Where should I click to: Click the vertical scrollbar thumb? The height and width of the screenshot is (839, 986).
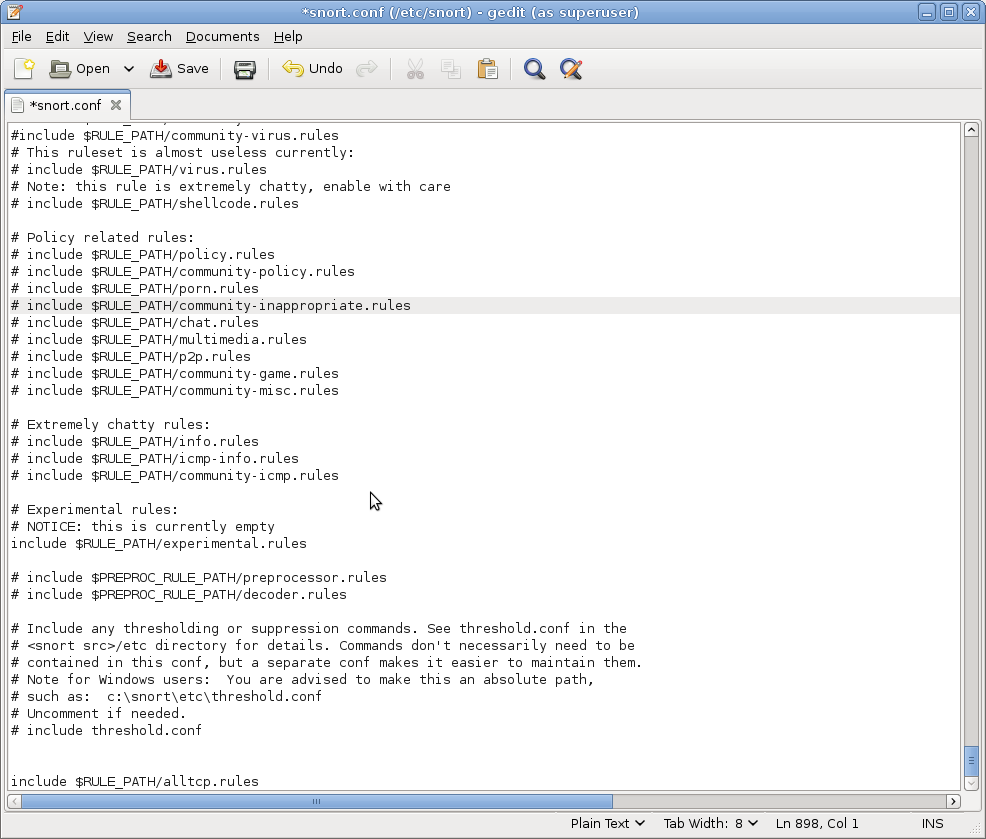click(x=971, y=761)
